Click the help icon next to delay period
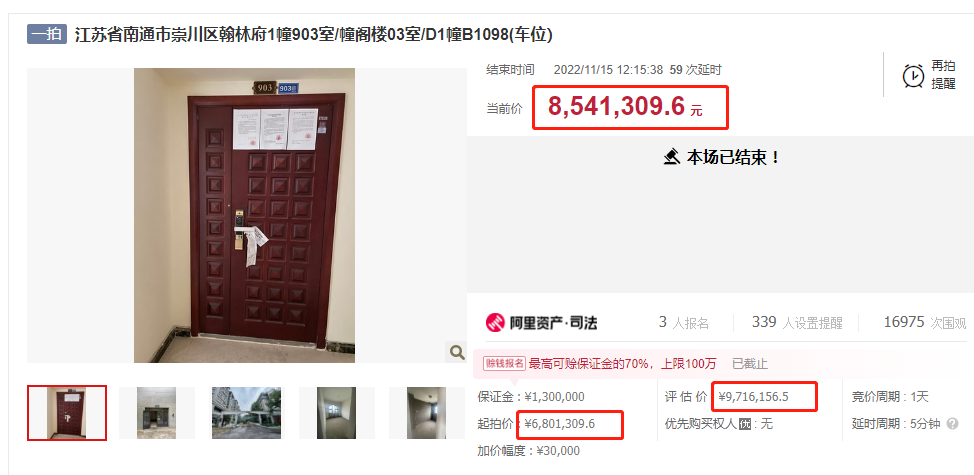Screen dimensions: 974x475 [953, 424]
